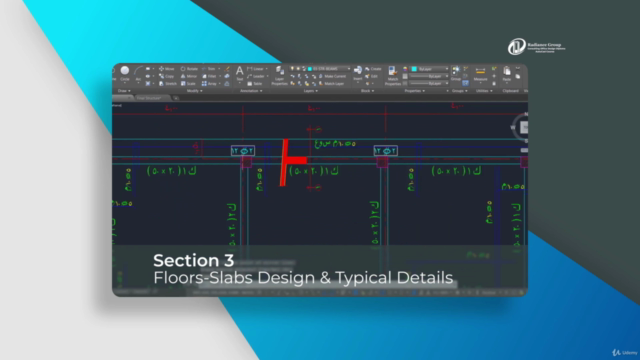Expand the Draw panel
640x360 pixels.
coord(124,91)
